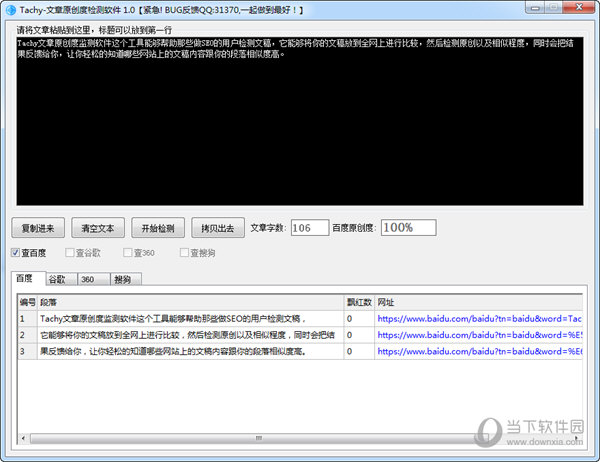Click the 清空文本 button
The width and height of the screenshot is (600, 462).
tap(98, 228)
